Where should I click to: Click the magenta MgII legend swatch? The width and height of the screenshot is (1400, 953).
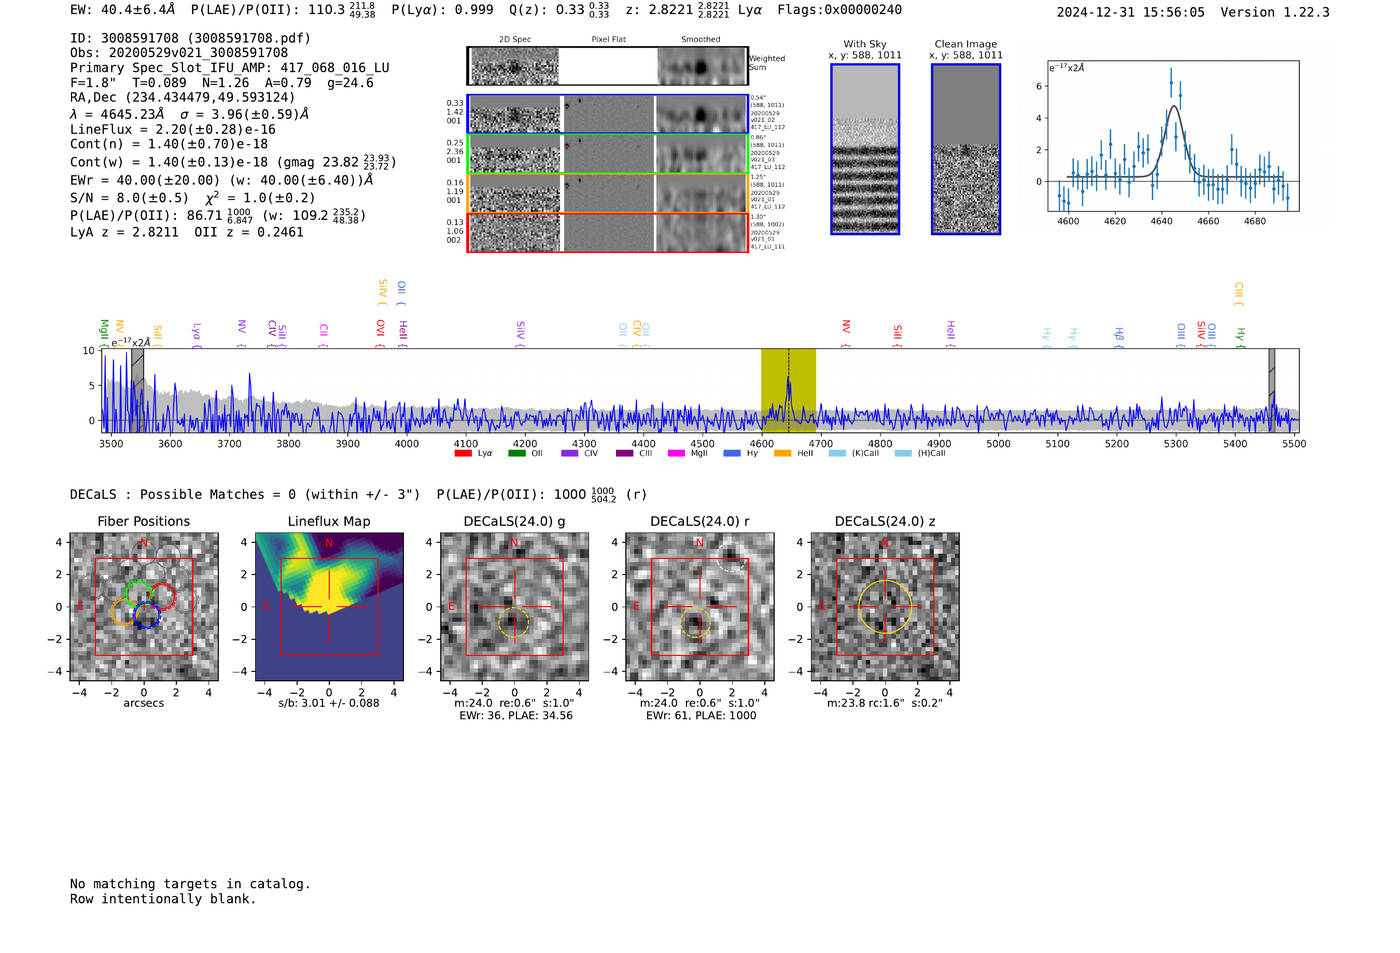click(676, 454)
